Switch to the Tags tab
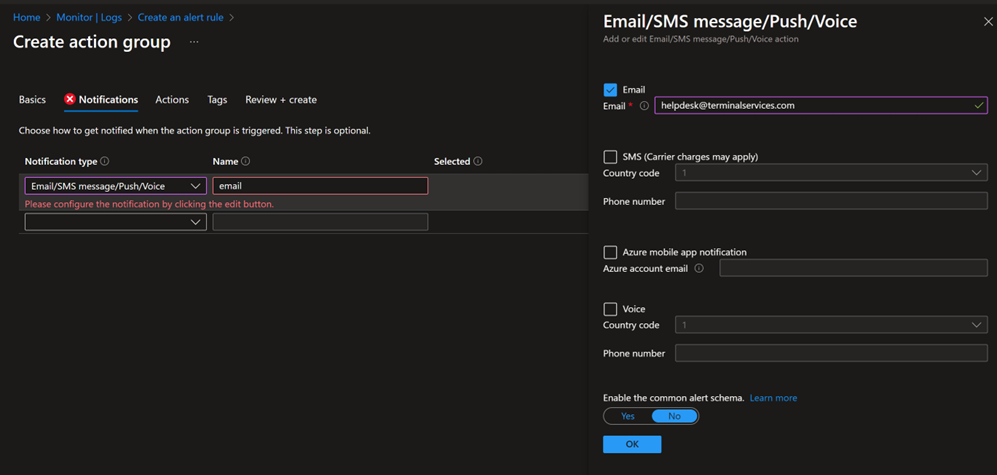 click(217, 100)
